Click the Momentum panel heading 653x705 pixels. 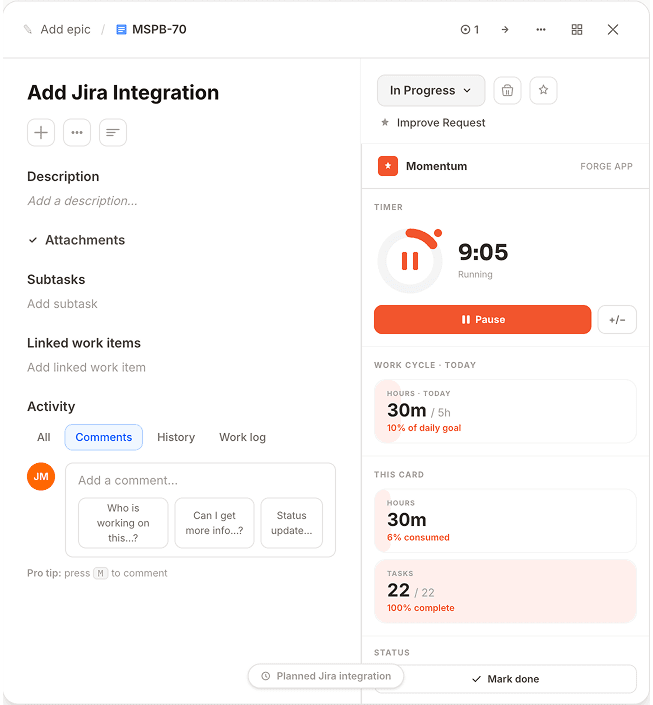coord(436,166)
